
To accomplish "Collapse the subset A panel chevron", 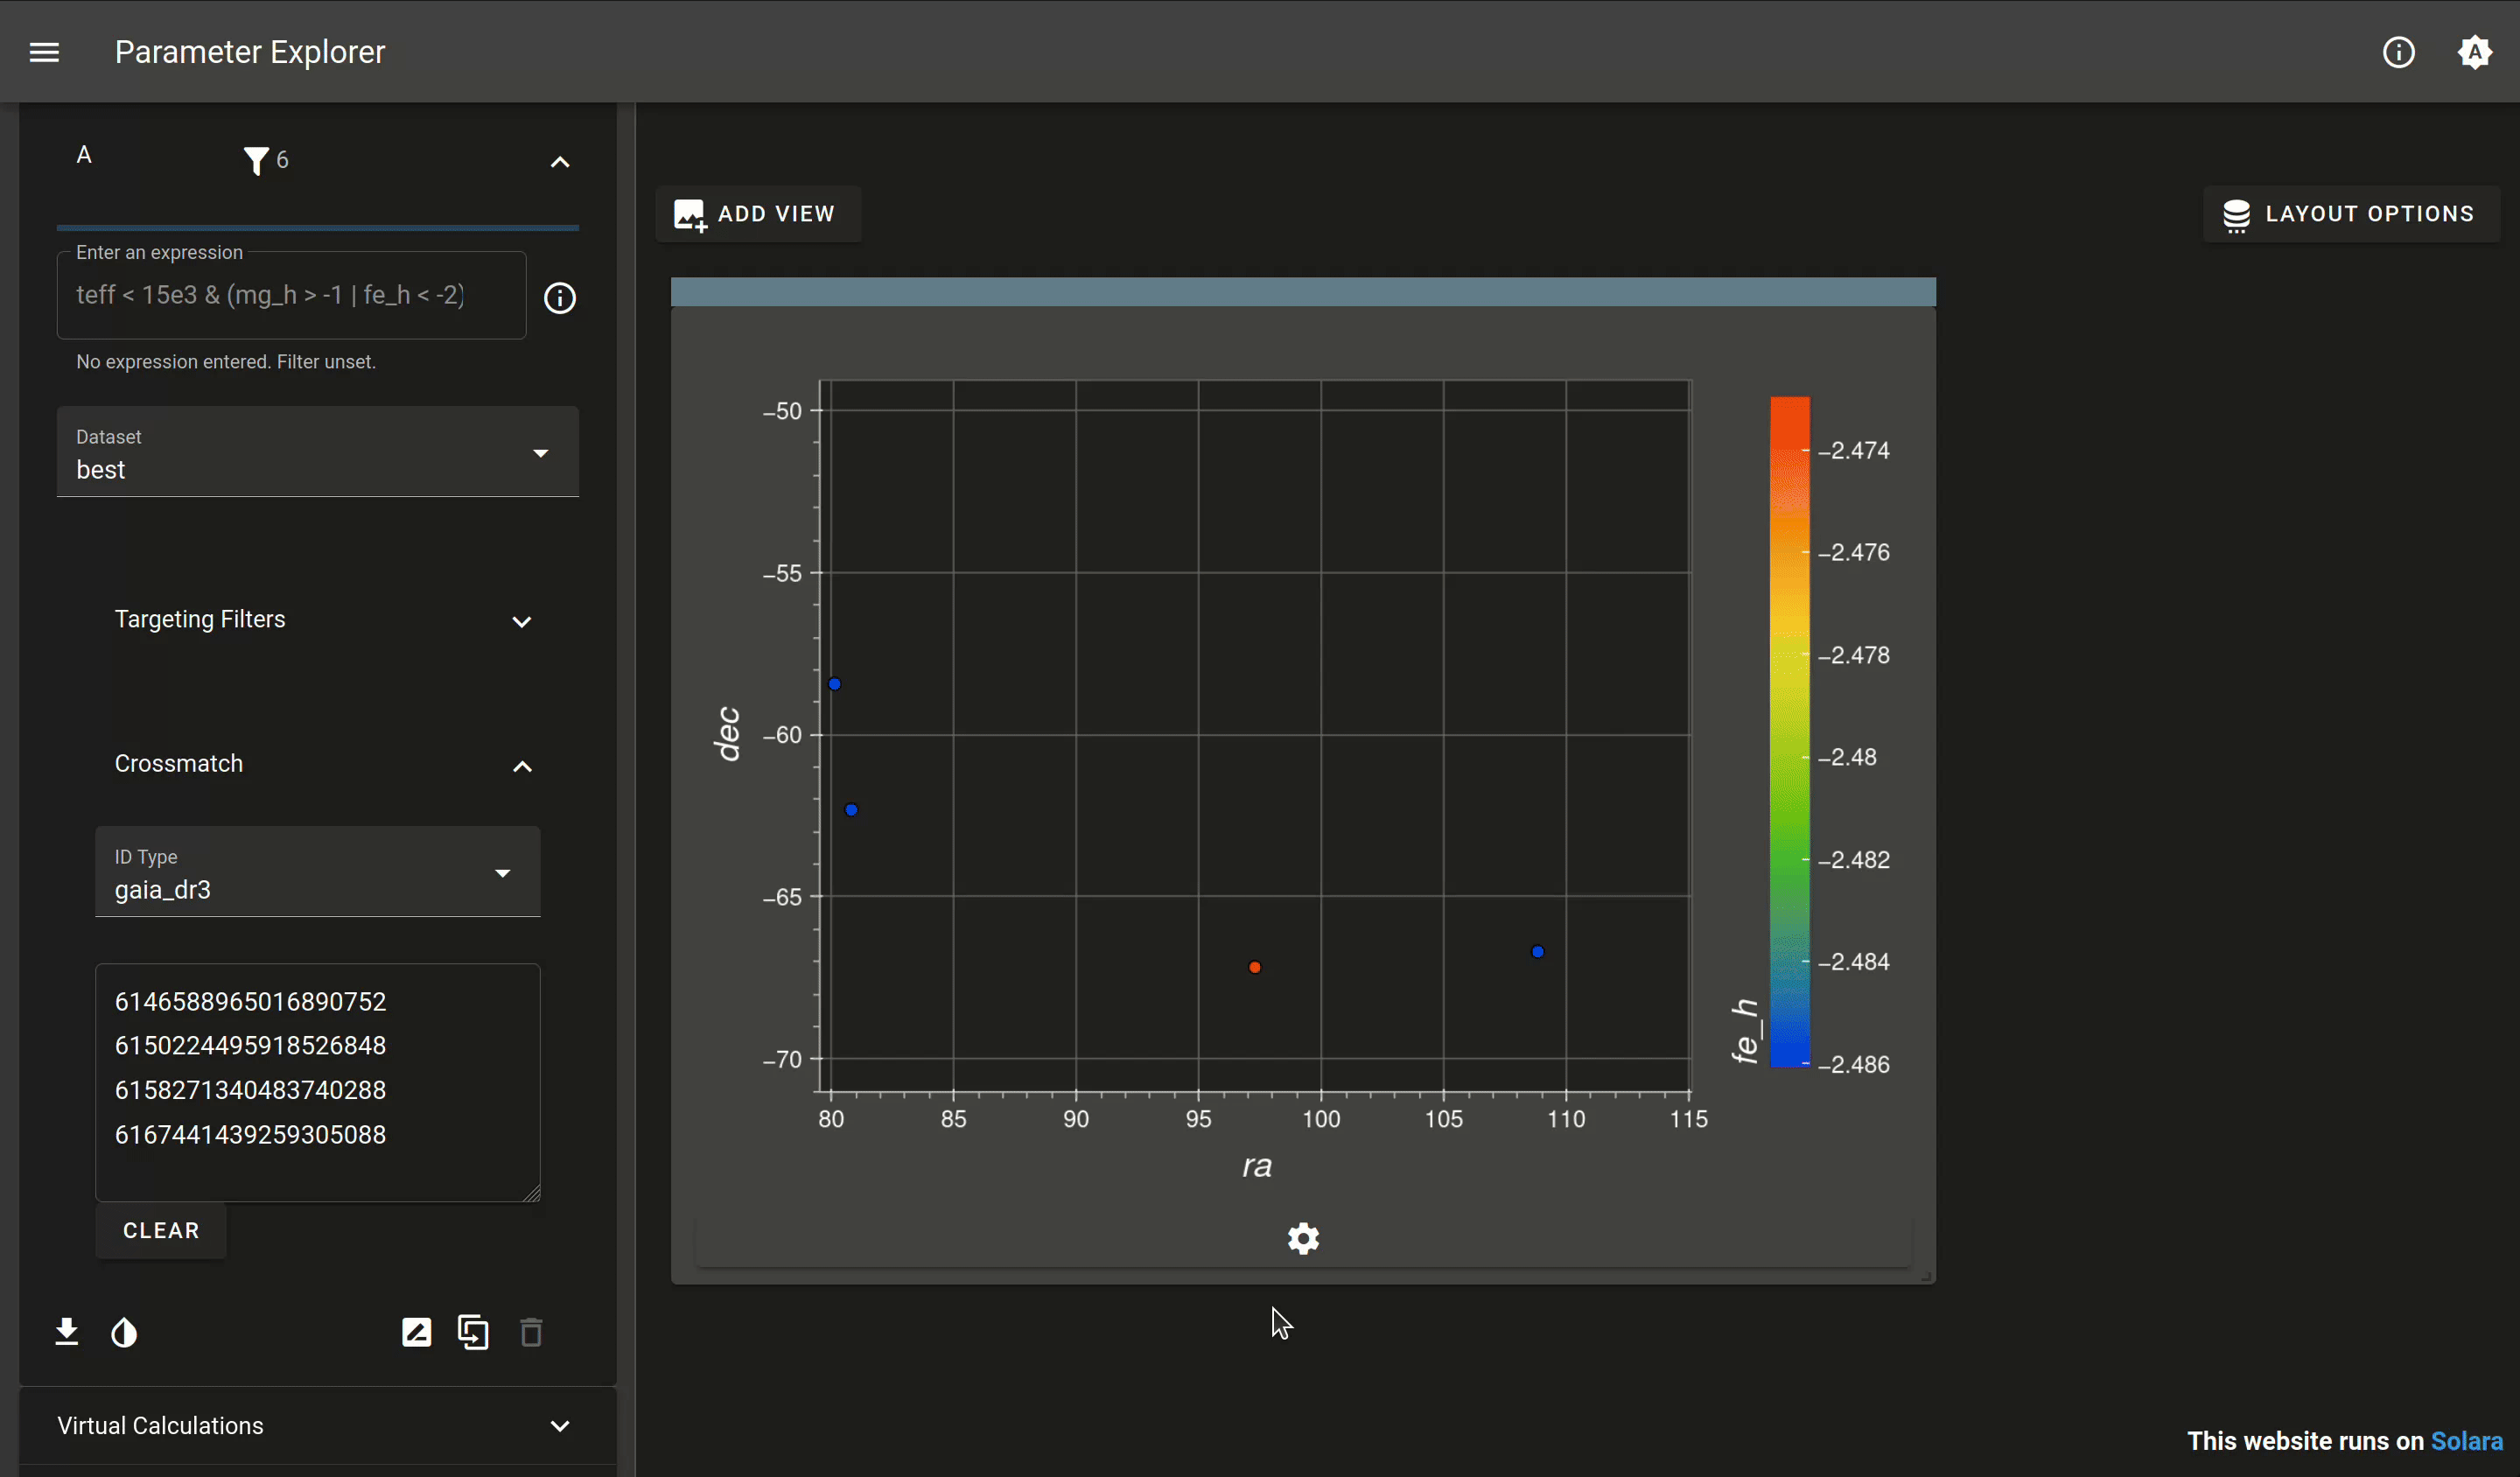I will pyautogui.click(x=560, y=162).
